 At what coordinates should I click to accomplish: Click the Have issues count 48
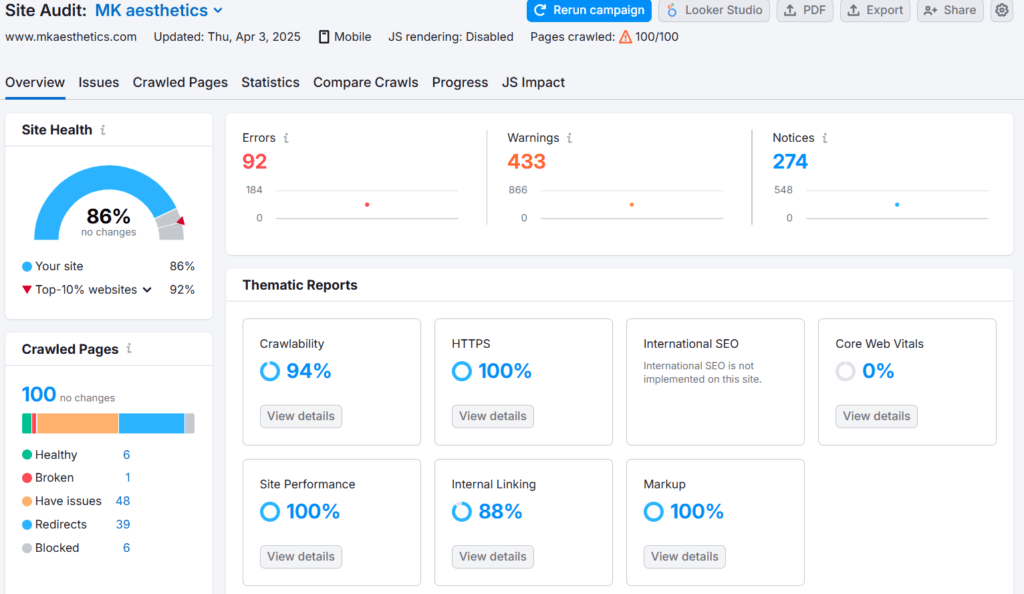pyautogui.click(x=123, y=501)
